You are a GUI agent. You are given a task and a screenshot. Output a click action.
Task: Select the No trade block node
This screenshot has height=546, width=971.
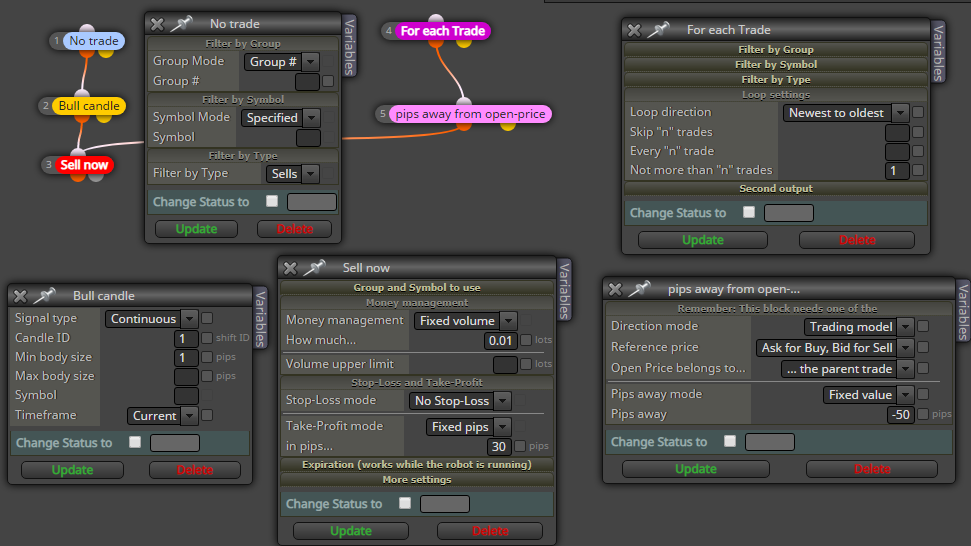tap(94, 41)
